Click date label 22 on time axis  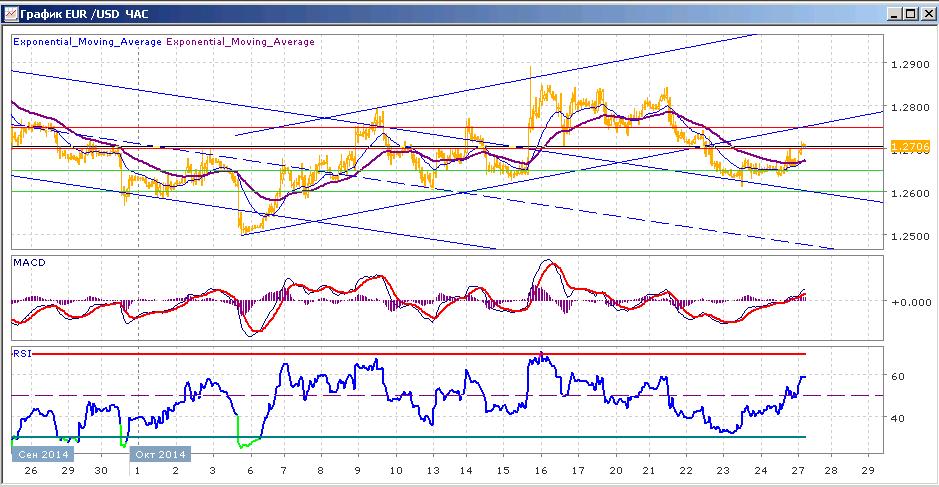coord(686,471)
